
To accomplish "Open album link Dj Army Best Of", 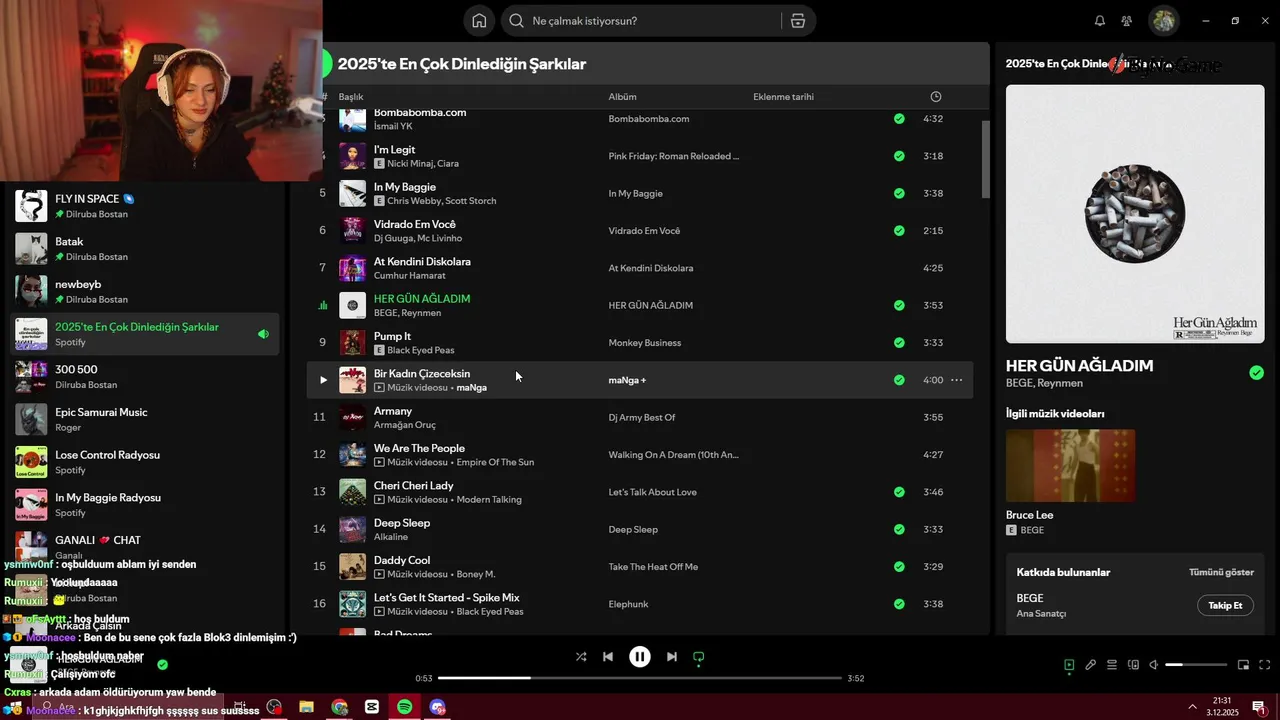I will pyautogui.click(x=642, y=417).
